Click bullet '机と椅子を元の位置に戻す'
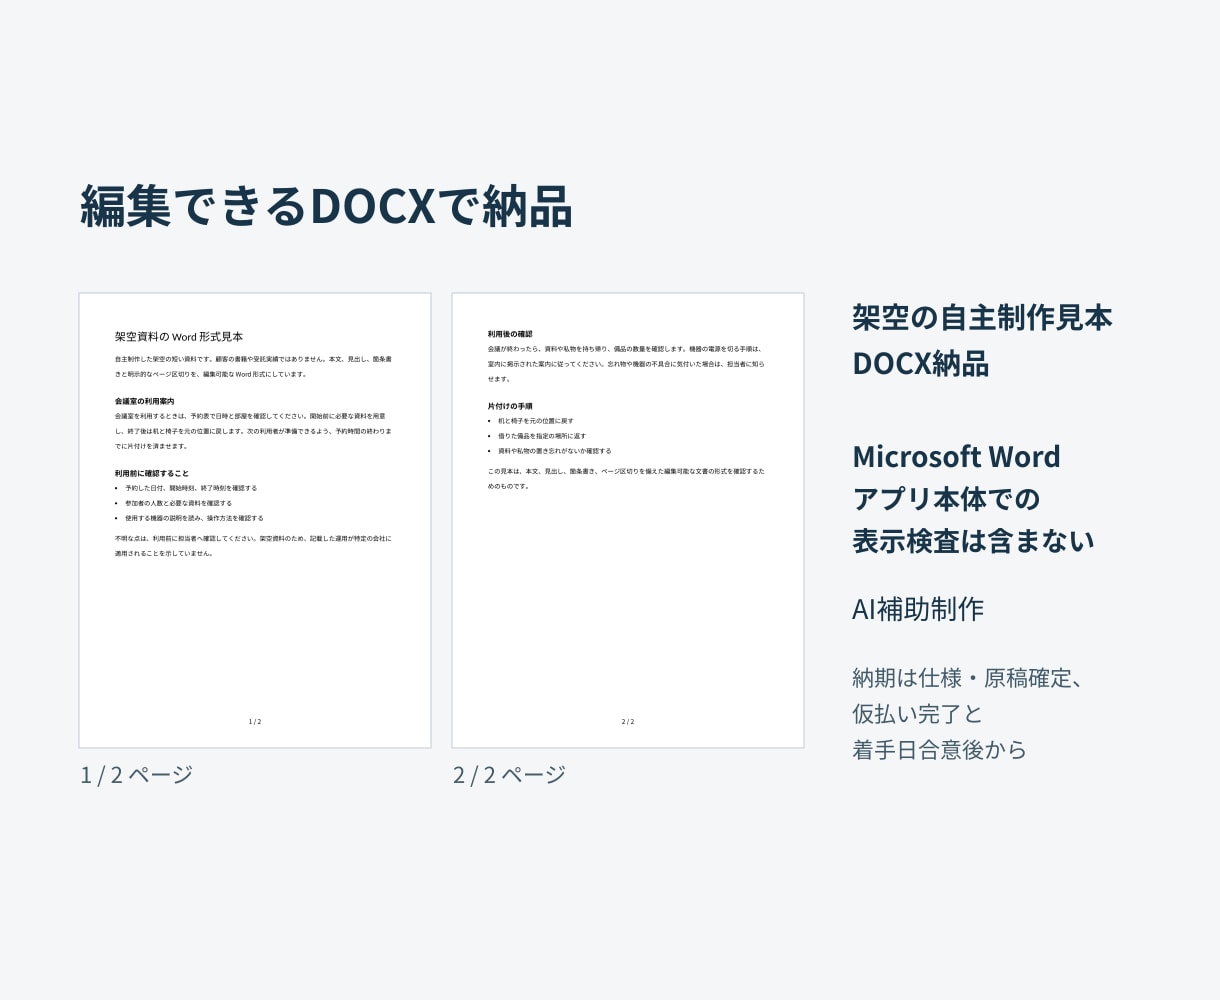The width and height of the screenshot is (1220, 1000). (536, 421)
